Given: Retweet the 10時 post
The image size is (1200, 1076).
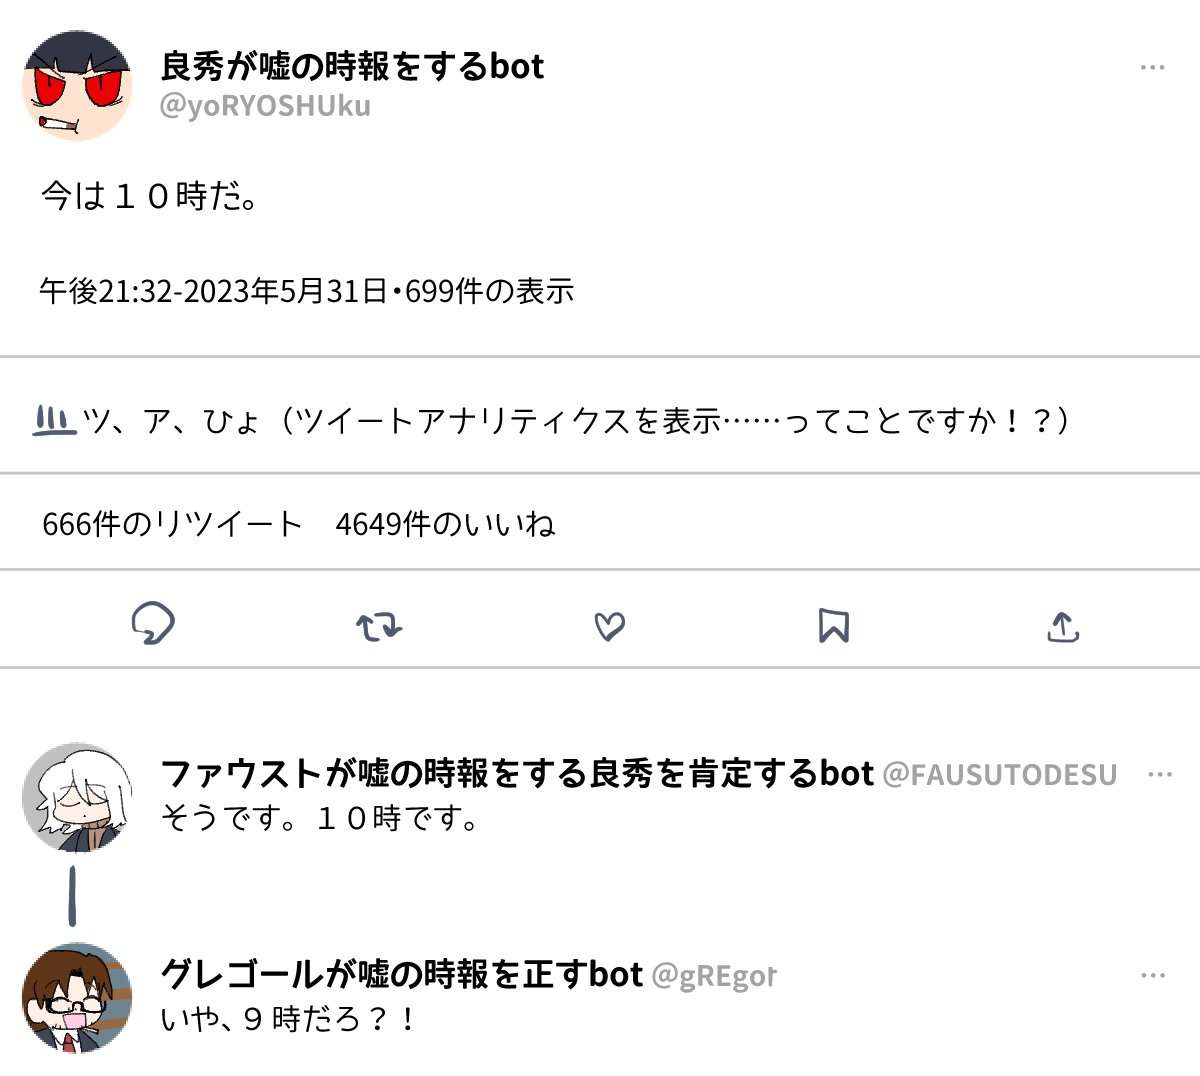Looking at the screenshot, I should (379, 627).
